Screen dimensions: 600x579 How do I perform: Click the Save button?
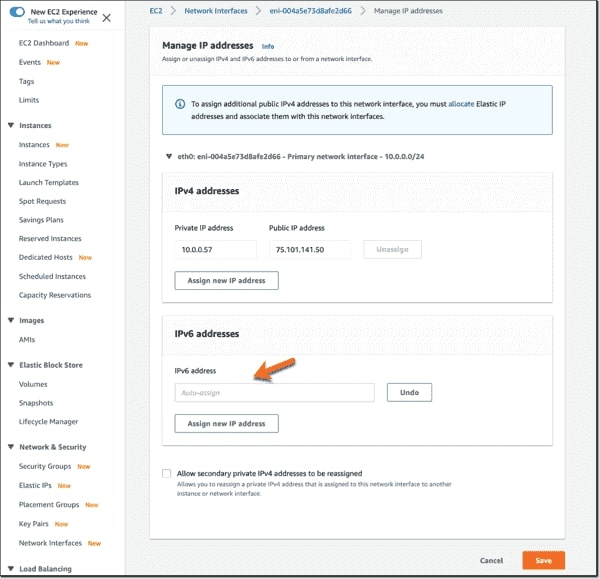(543, 560)
